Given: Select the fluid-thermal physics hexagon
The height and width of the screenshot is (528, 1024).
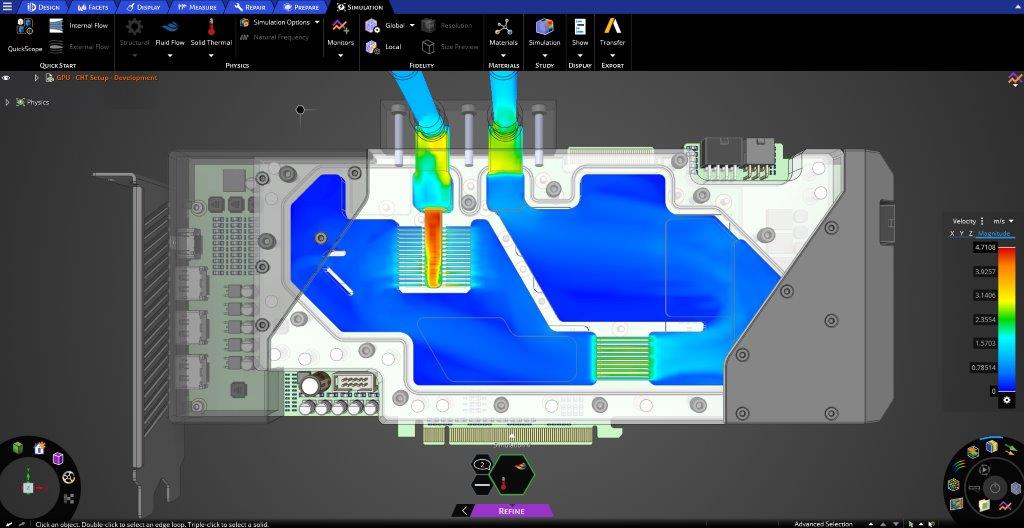Looking at the screenshot, I should tap(512, 475).
